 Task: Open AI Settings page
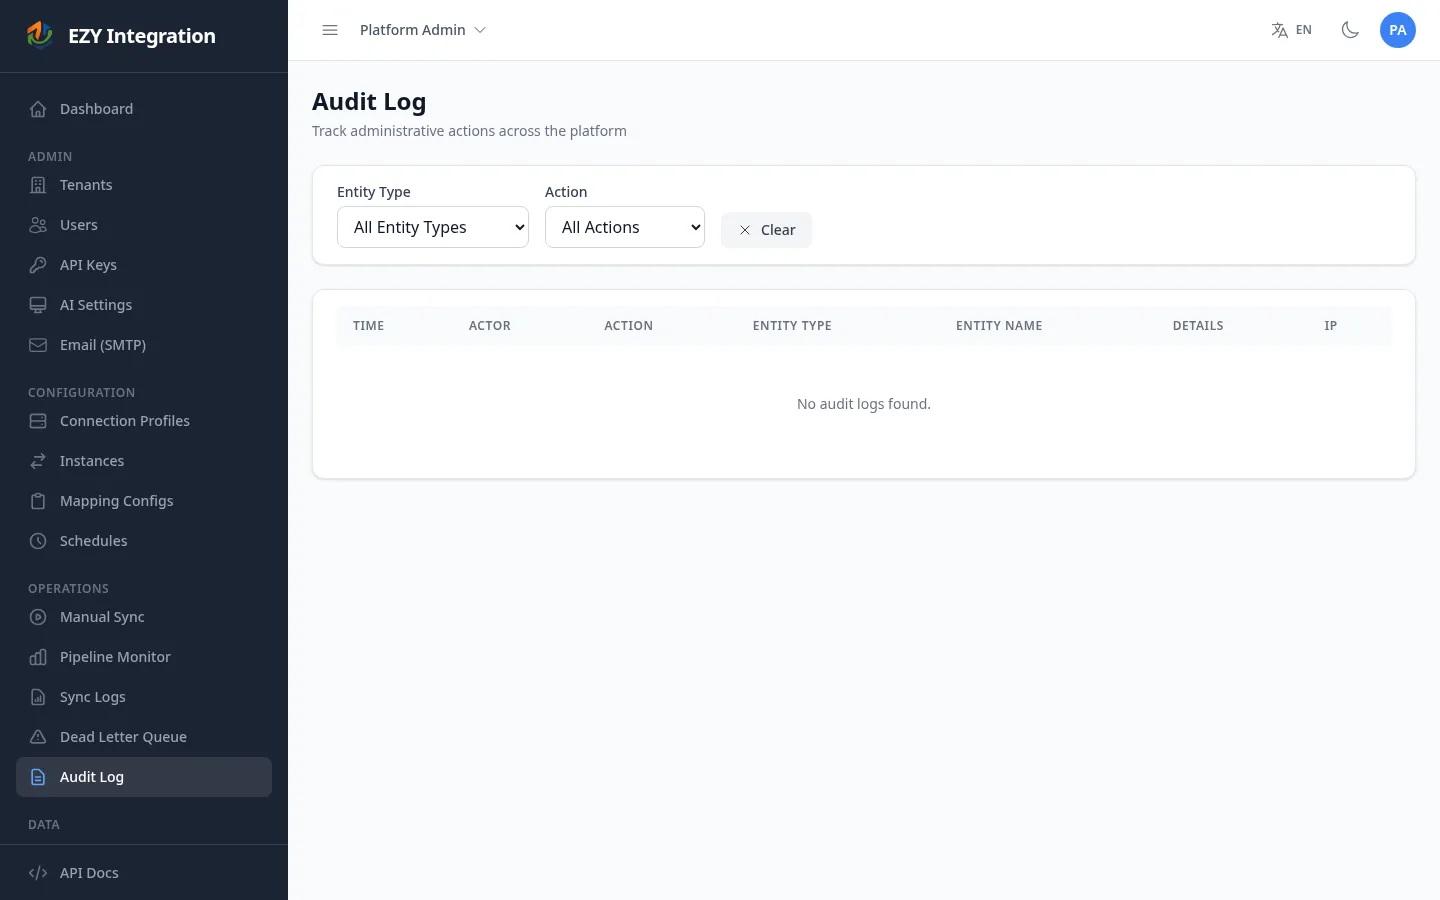point(144,305)
